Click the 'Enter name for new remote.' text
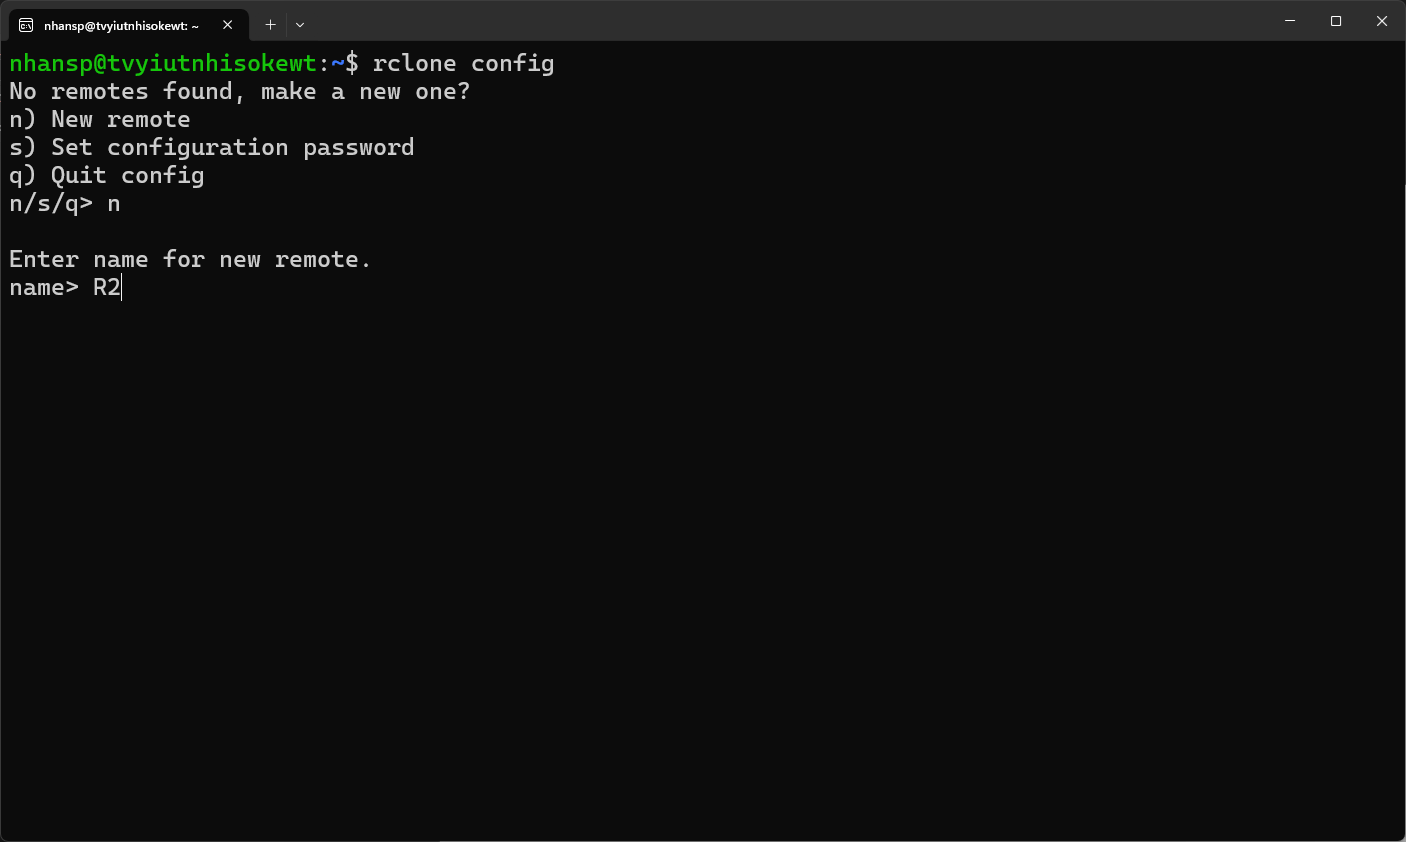 190,260
